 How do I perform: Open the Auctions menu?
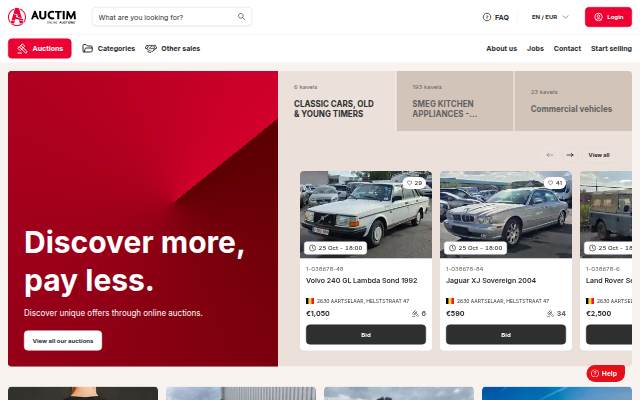click(40, 49)
